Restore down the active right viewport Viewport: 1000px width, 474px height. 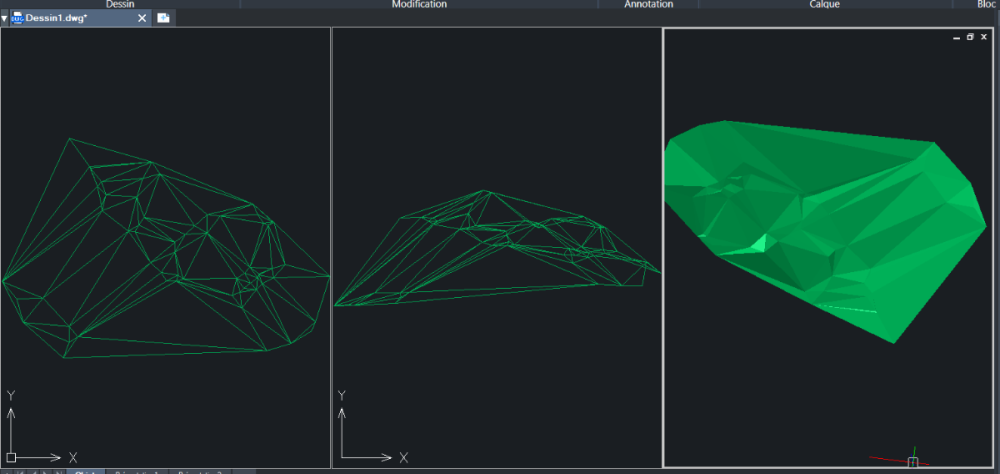click(x=970, y=37)
